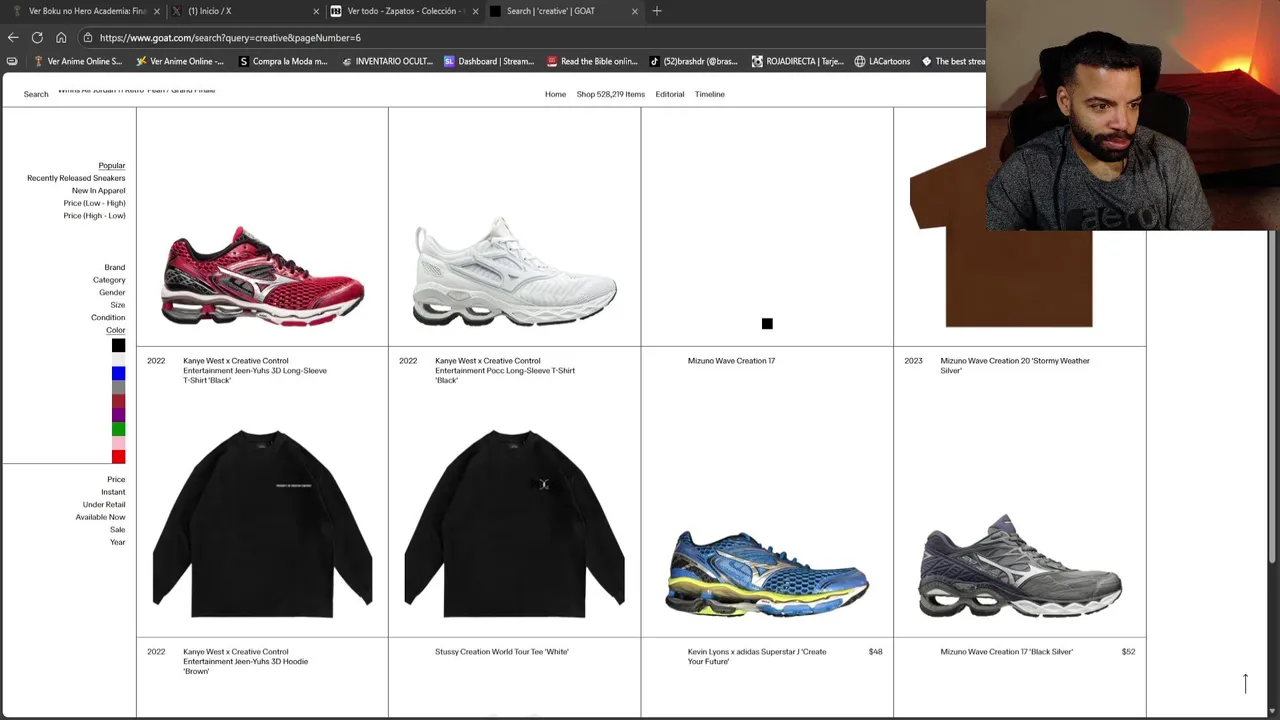The image size is (1280, 720).
Task: Open 'Stussy Creation World Tour Tee White'
Action: tap(502, 652)
